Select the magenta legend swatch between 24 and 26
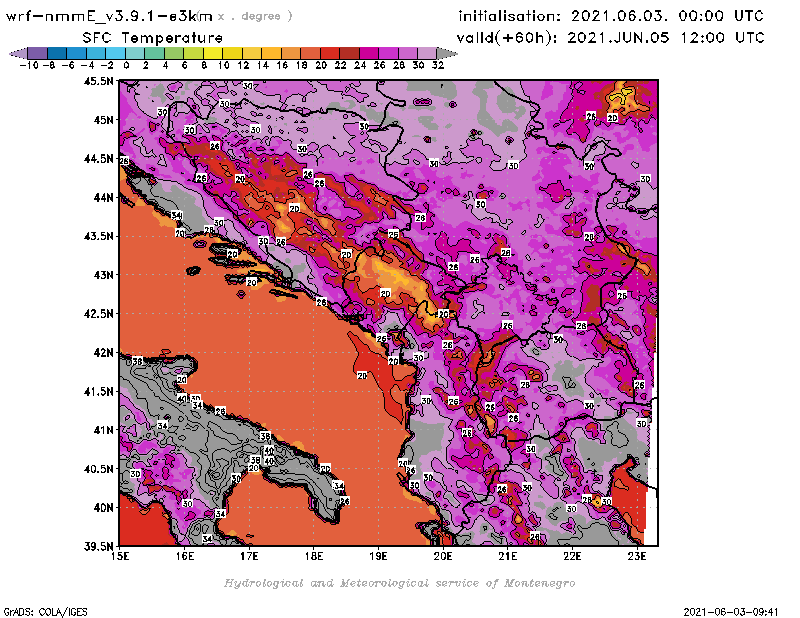800x618 pixels. point(369,53)
